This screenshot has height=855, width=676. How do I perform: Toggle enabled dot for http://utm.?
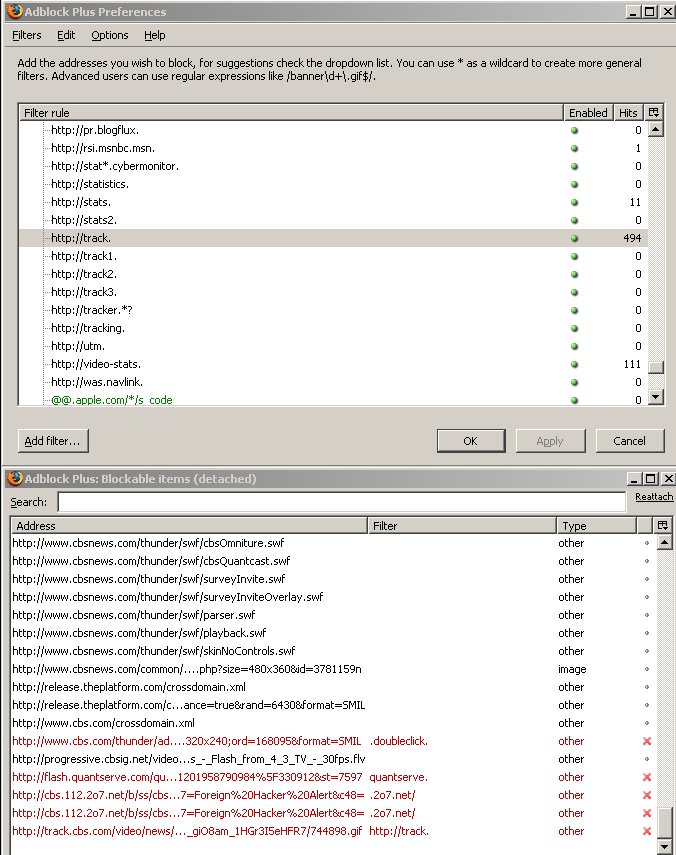(574, 346)
